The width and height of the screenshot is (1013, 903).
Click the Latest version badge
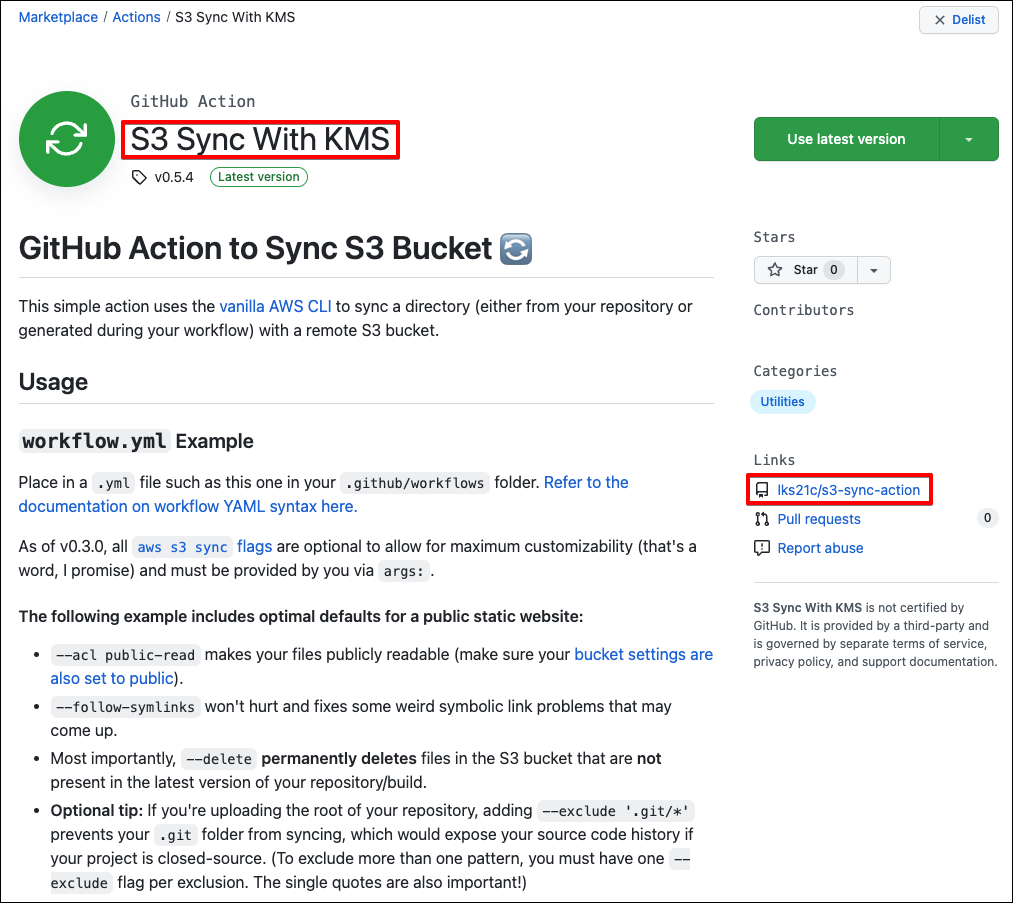pyautogui.click(x=258, y=177)
